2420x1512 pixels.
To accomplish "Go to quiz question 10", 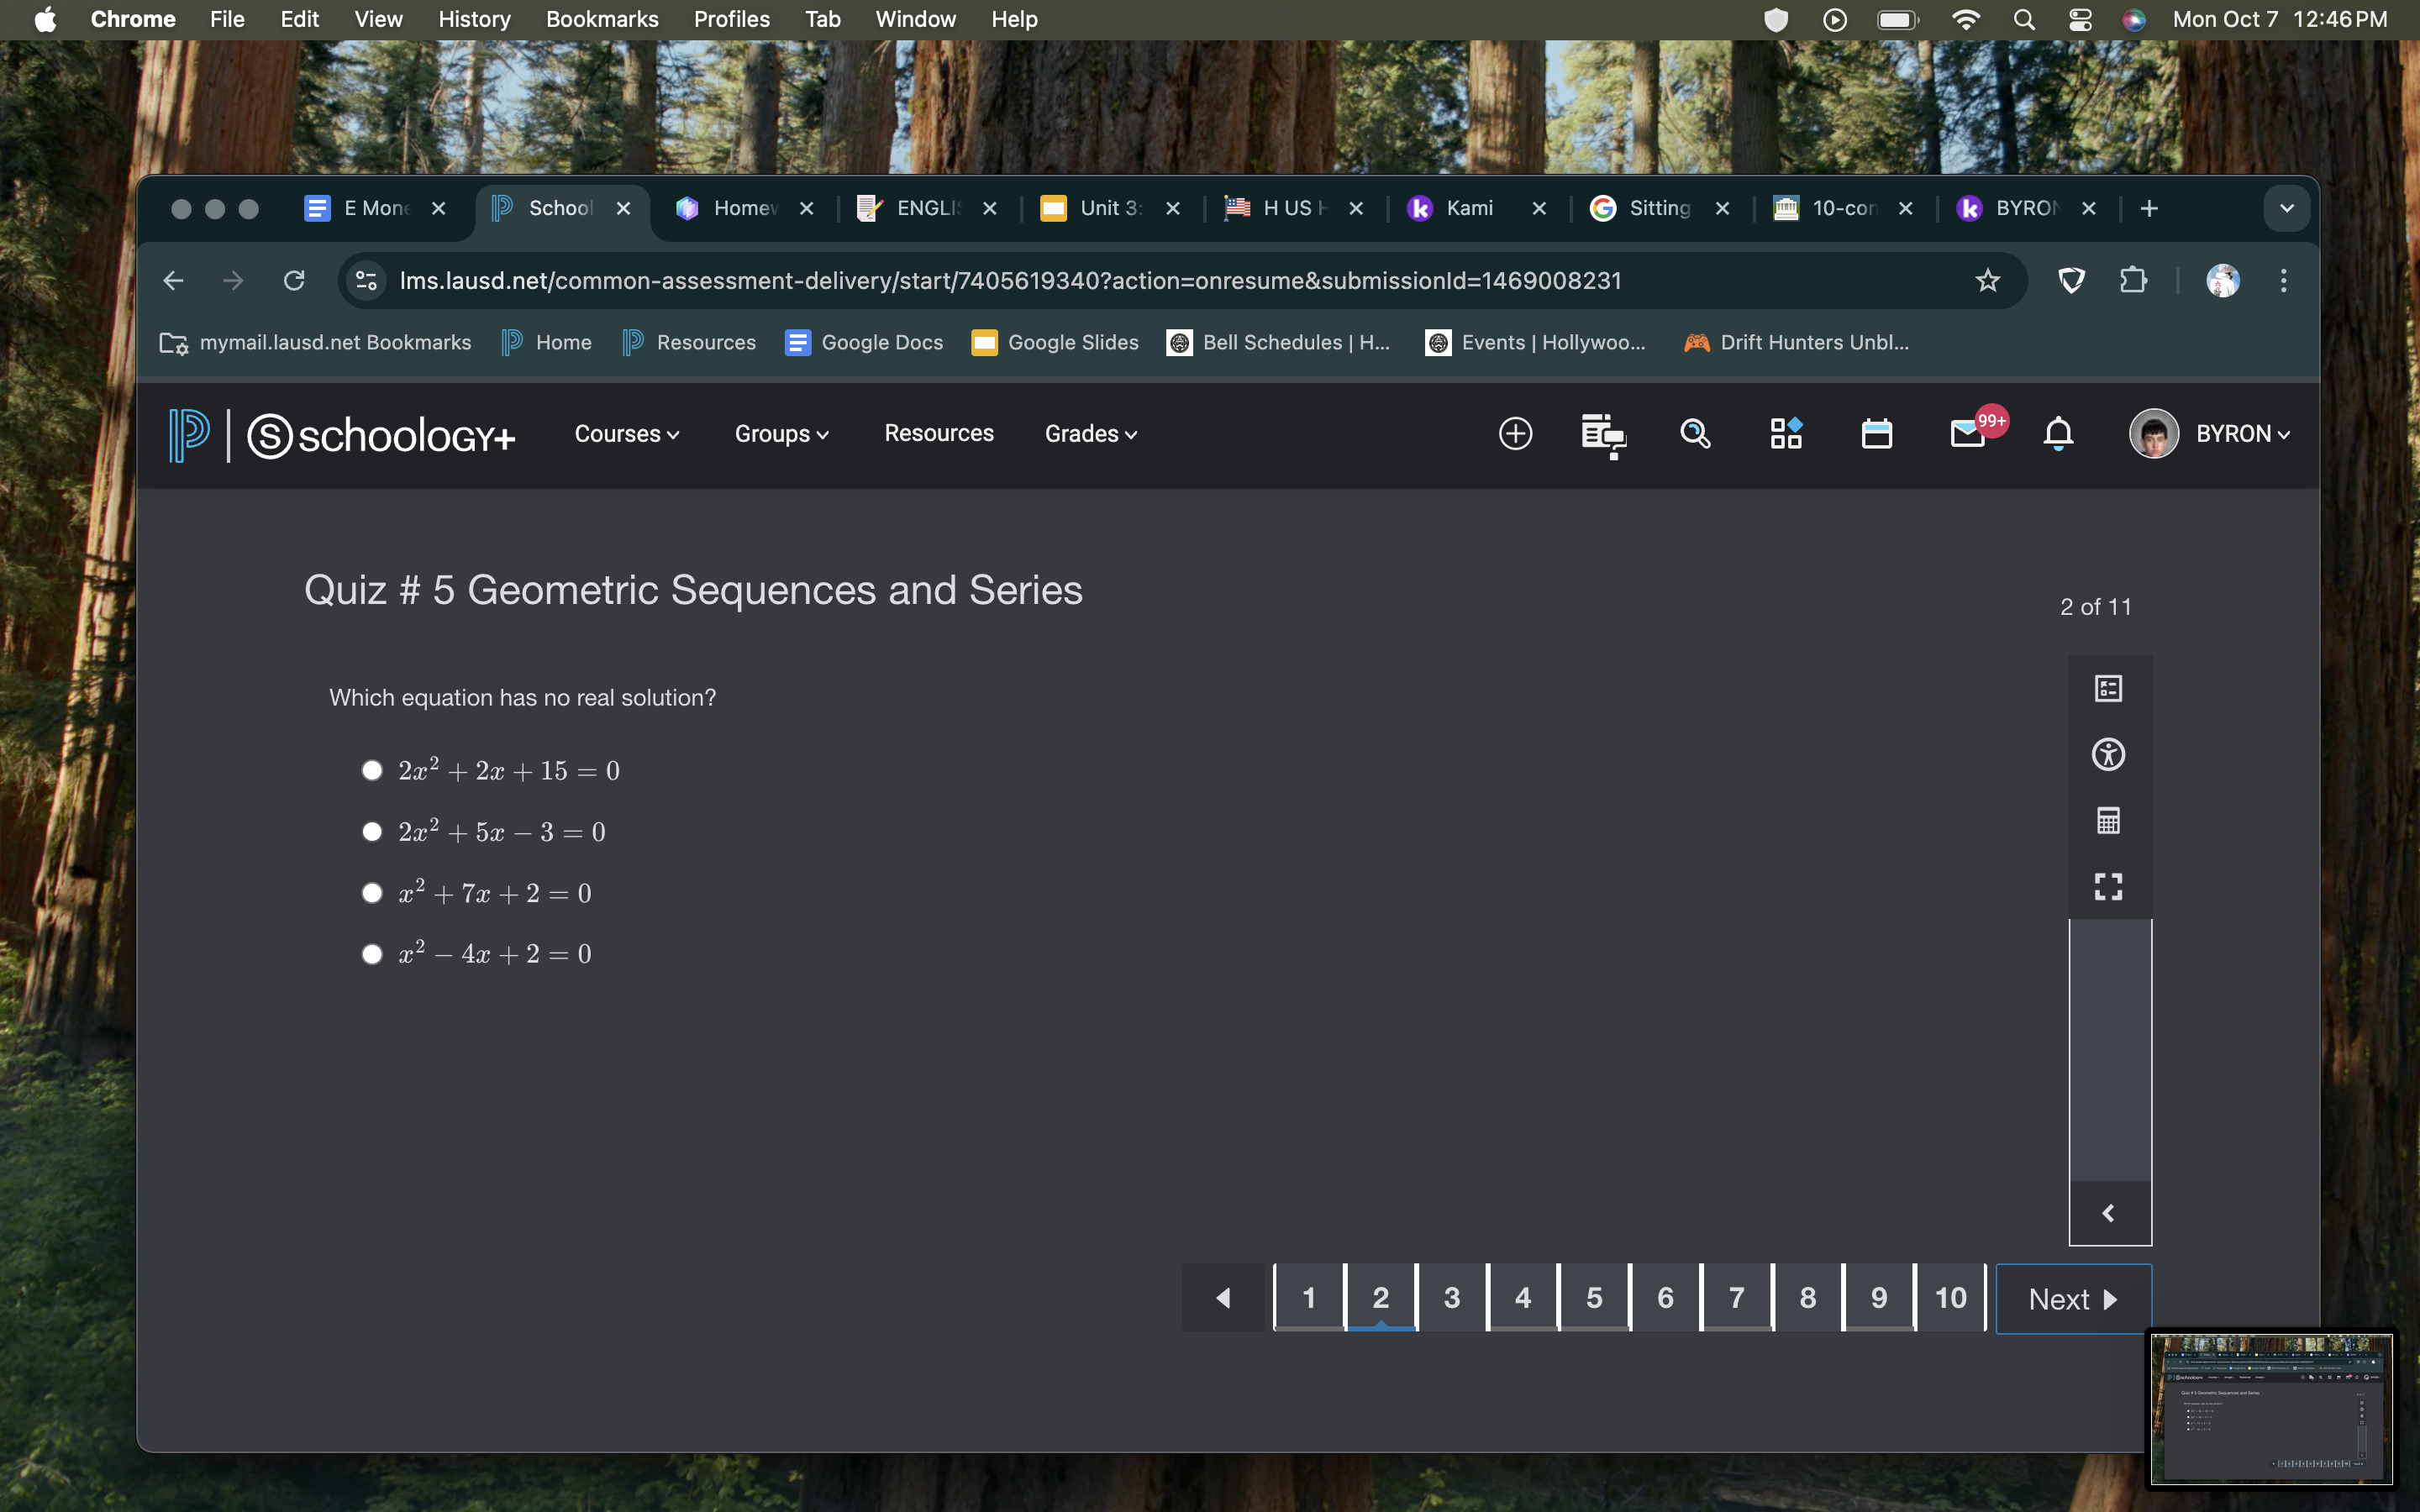I will 1950,1297.
